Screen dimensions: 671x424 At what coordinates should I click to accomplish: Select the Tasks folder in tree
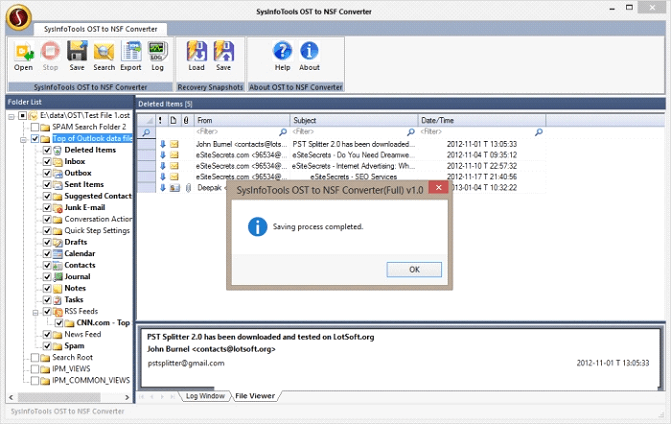pos(74,300)
